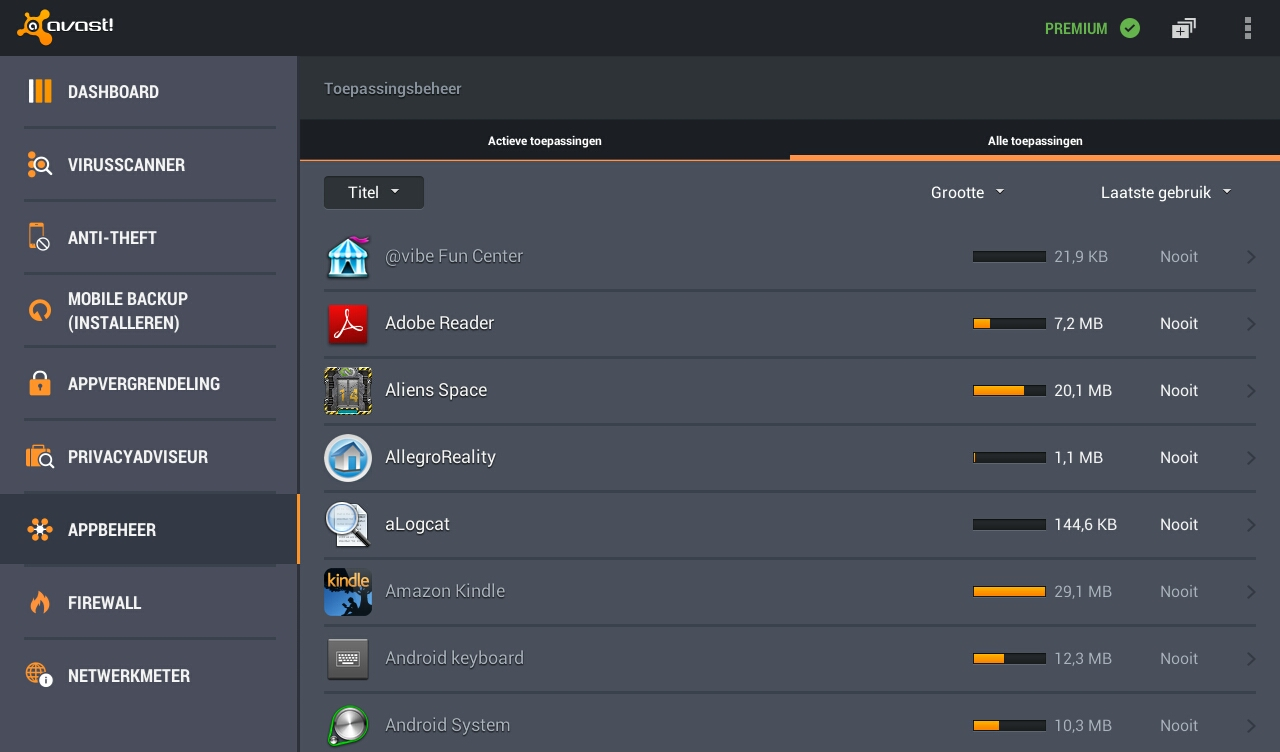Click the Amazon Kindle app icon

click(x=348, y=591)
